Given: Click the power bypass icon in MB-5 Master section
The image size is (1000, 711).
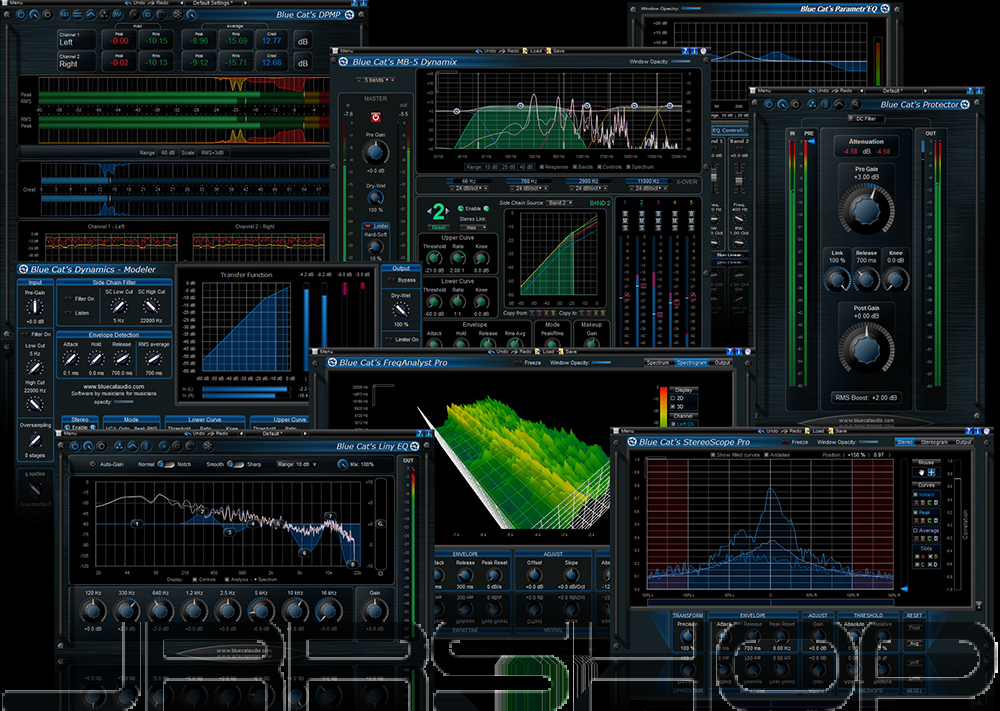Looking at the screenshot, I should (377, 117).
